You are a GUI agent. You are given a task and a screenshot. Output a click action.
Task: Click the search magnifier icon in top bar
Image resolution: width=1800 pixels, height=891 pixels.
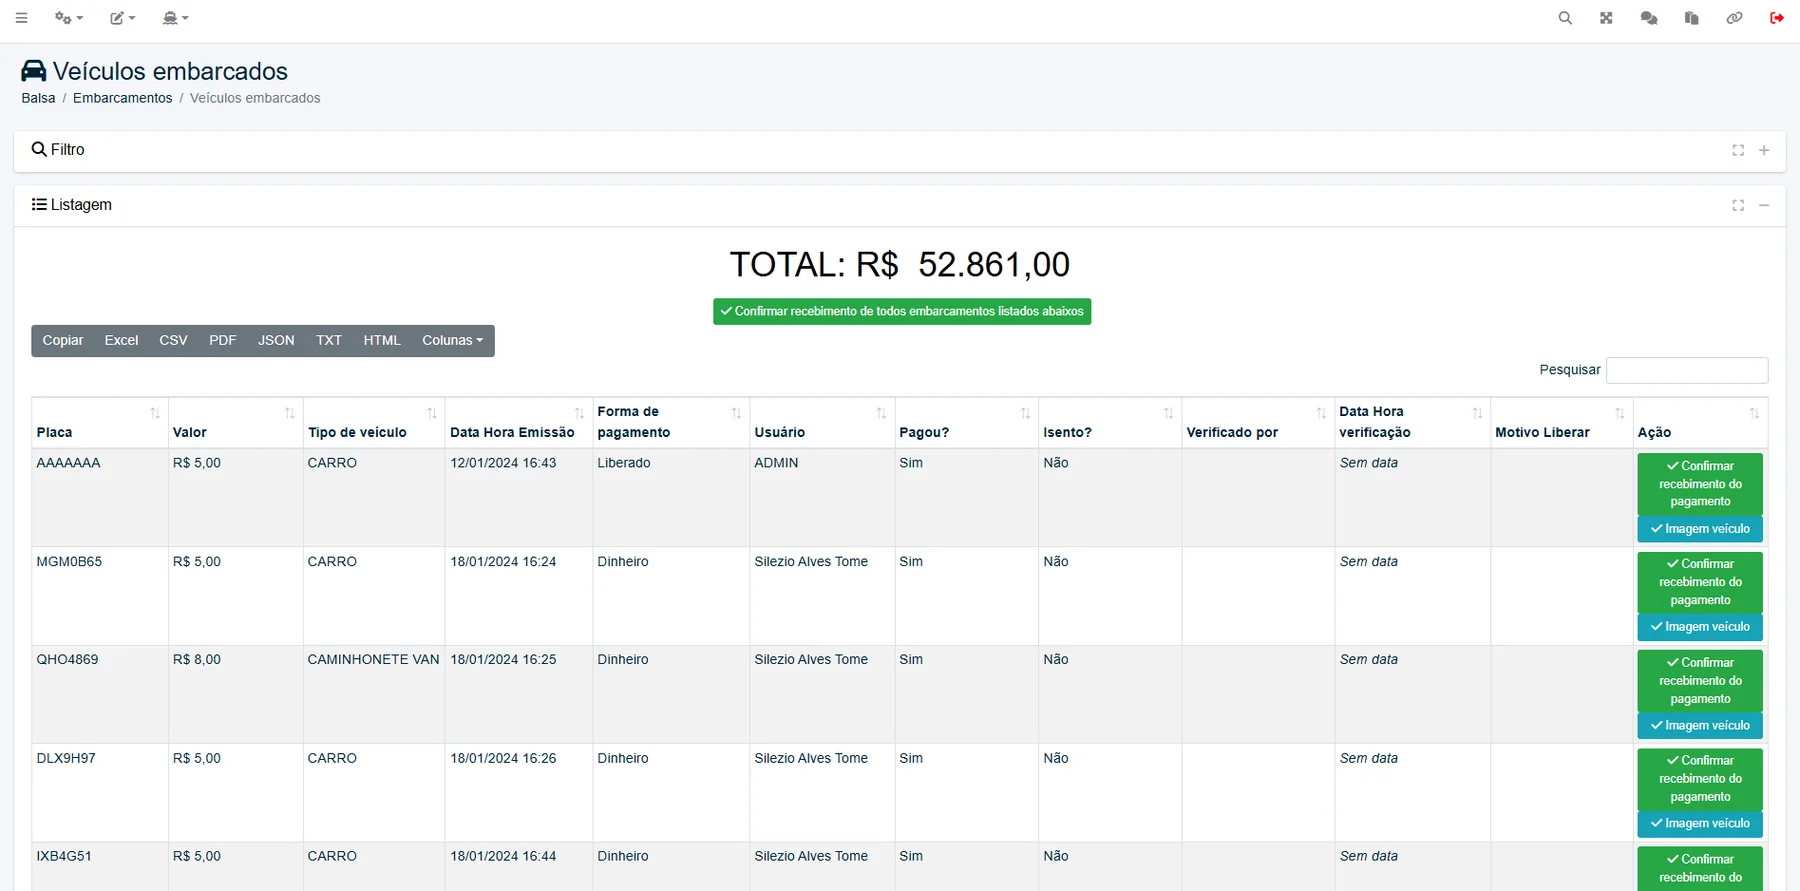point(1565,18)
